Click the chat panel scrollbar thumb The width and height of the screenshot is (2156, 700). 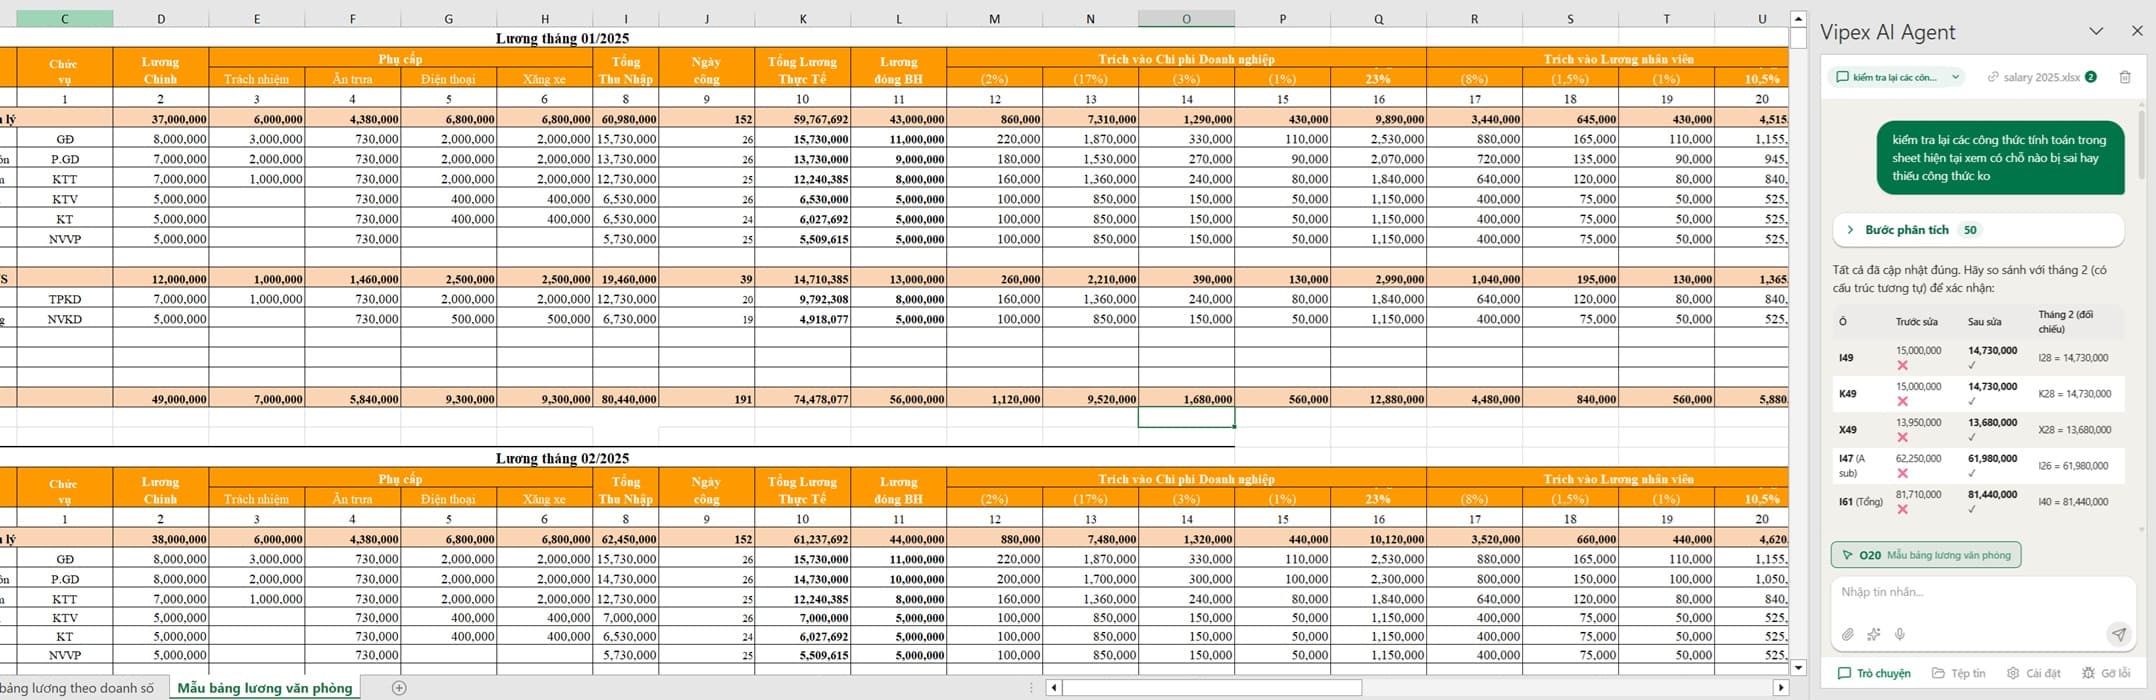coord(2140,145)
